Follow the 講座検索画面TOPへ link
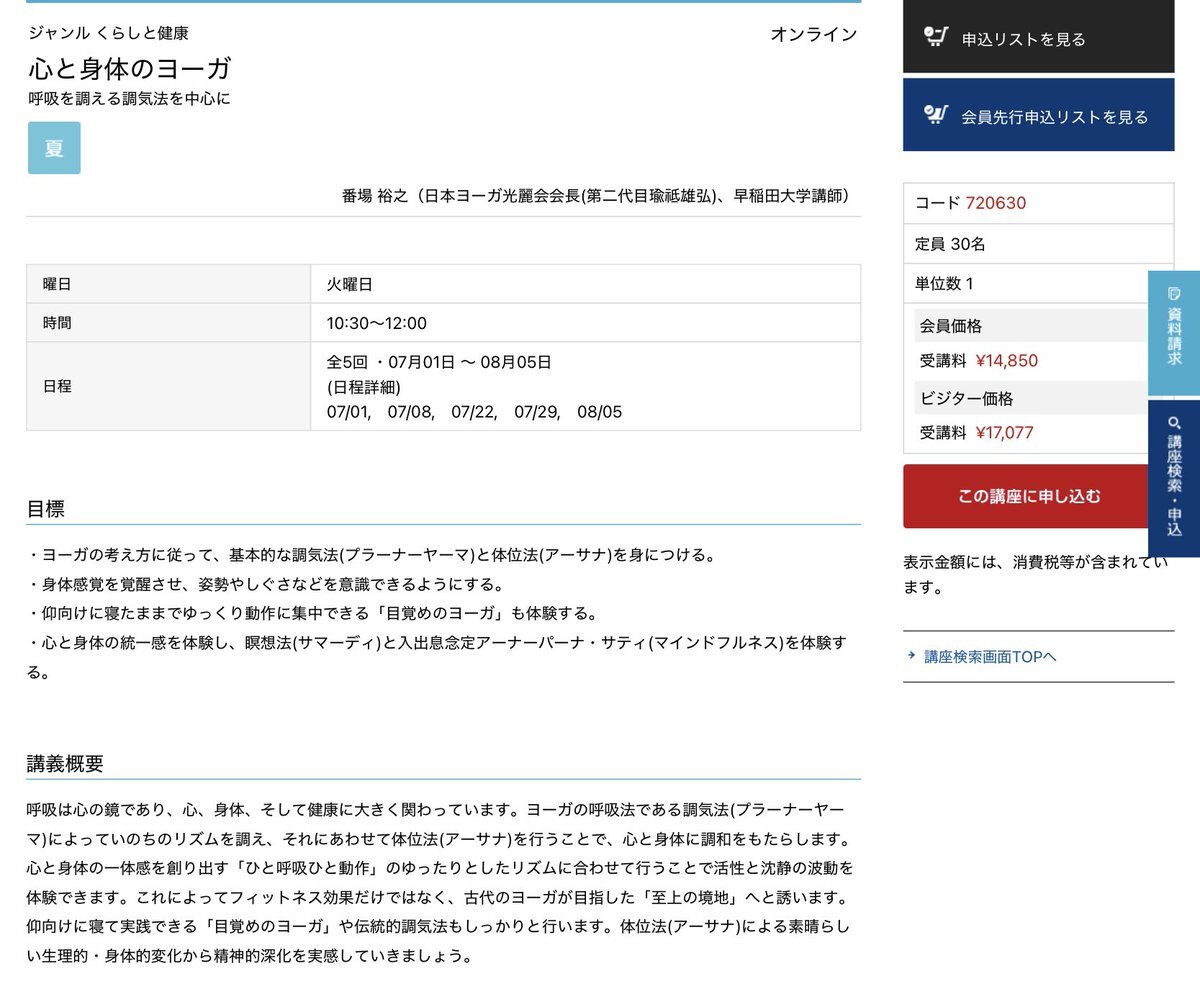The width and height of the screenshot is (1200, 1002). click(990, 657)
